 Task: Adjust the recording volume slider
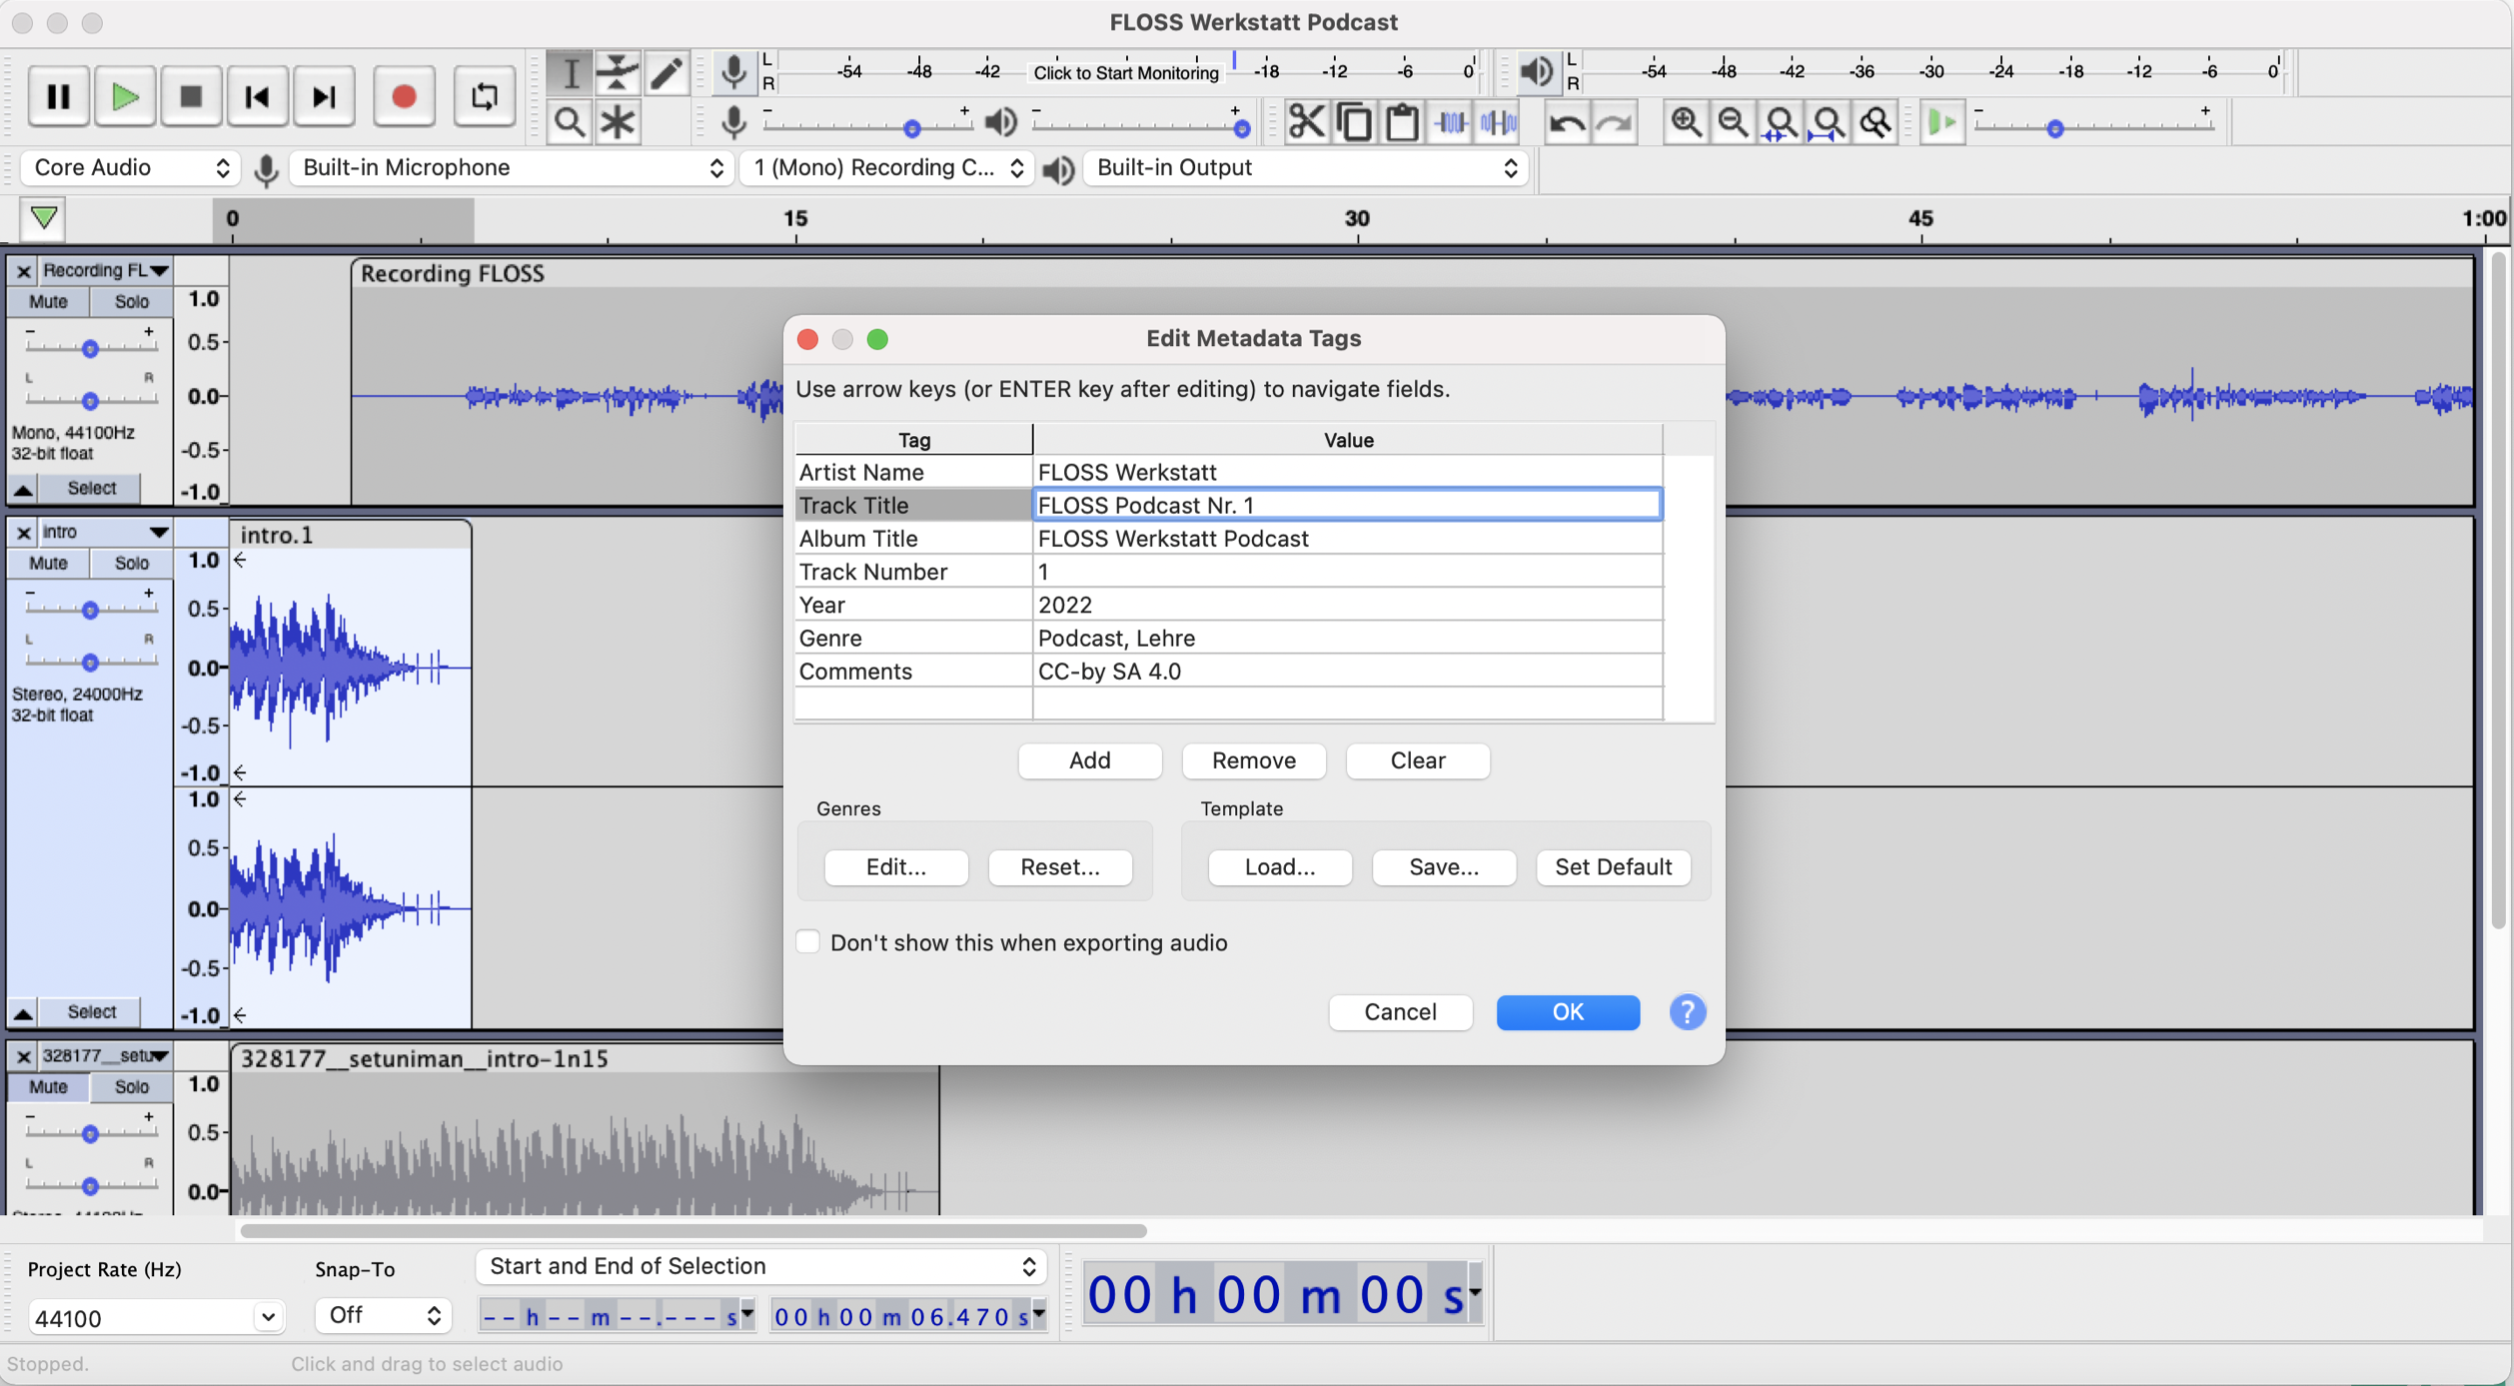pyautogui.click(x=866, y=126)
